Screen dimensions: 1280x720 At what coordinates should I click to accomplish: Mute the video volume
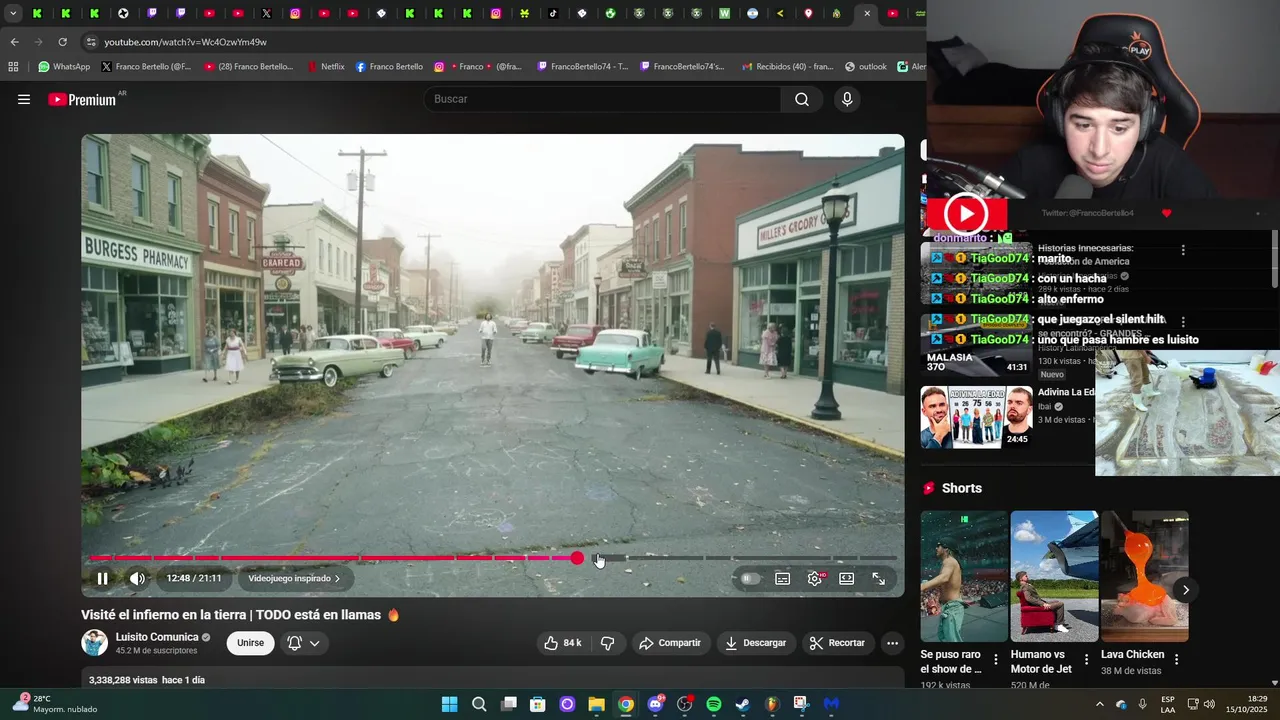(137, 578)
